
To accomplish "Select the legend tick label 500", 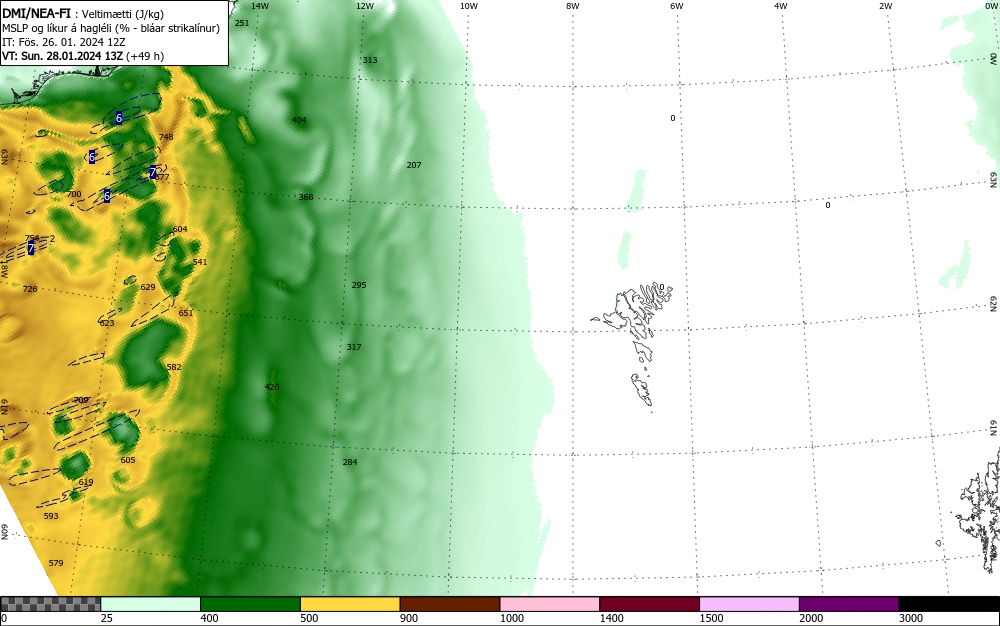I will [x=309, y=618].
